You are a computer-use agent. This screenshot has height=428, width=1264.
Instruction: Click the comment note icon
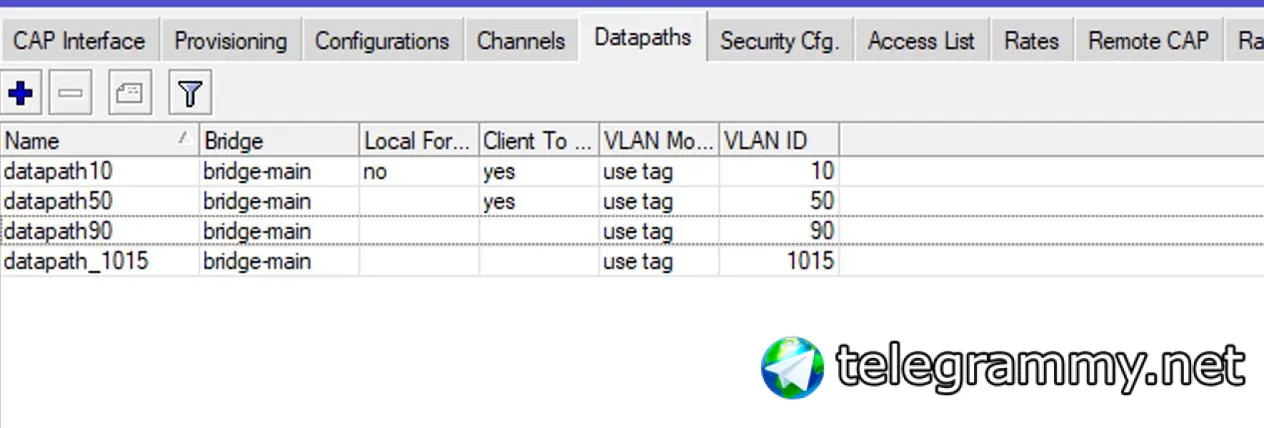pyautogui.click(x=130, y=94)
